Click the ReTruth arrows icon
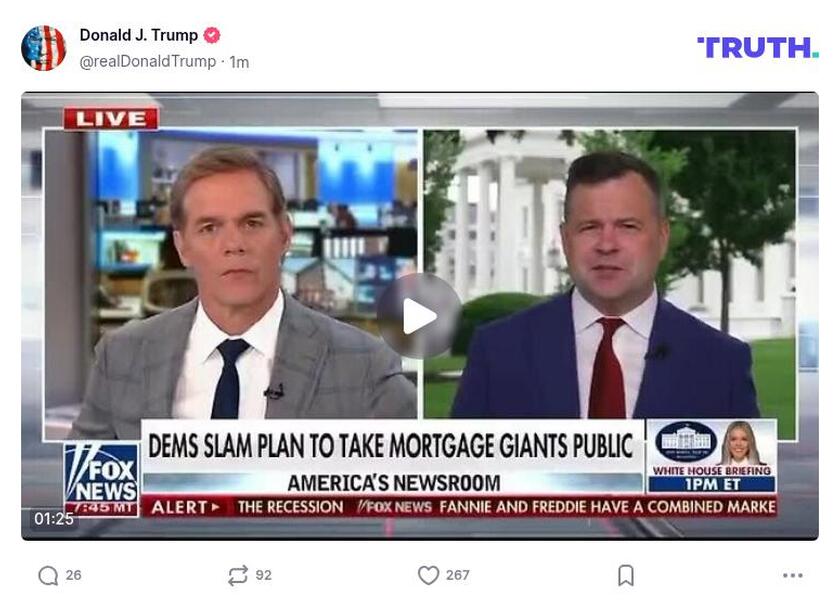The image size is (840, 615). tap(238, 575)
